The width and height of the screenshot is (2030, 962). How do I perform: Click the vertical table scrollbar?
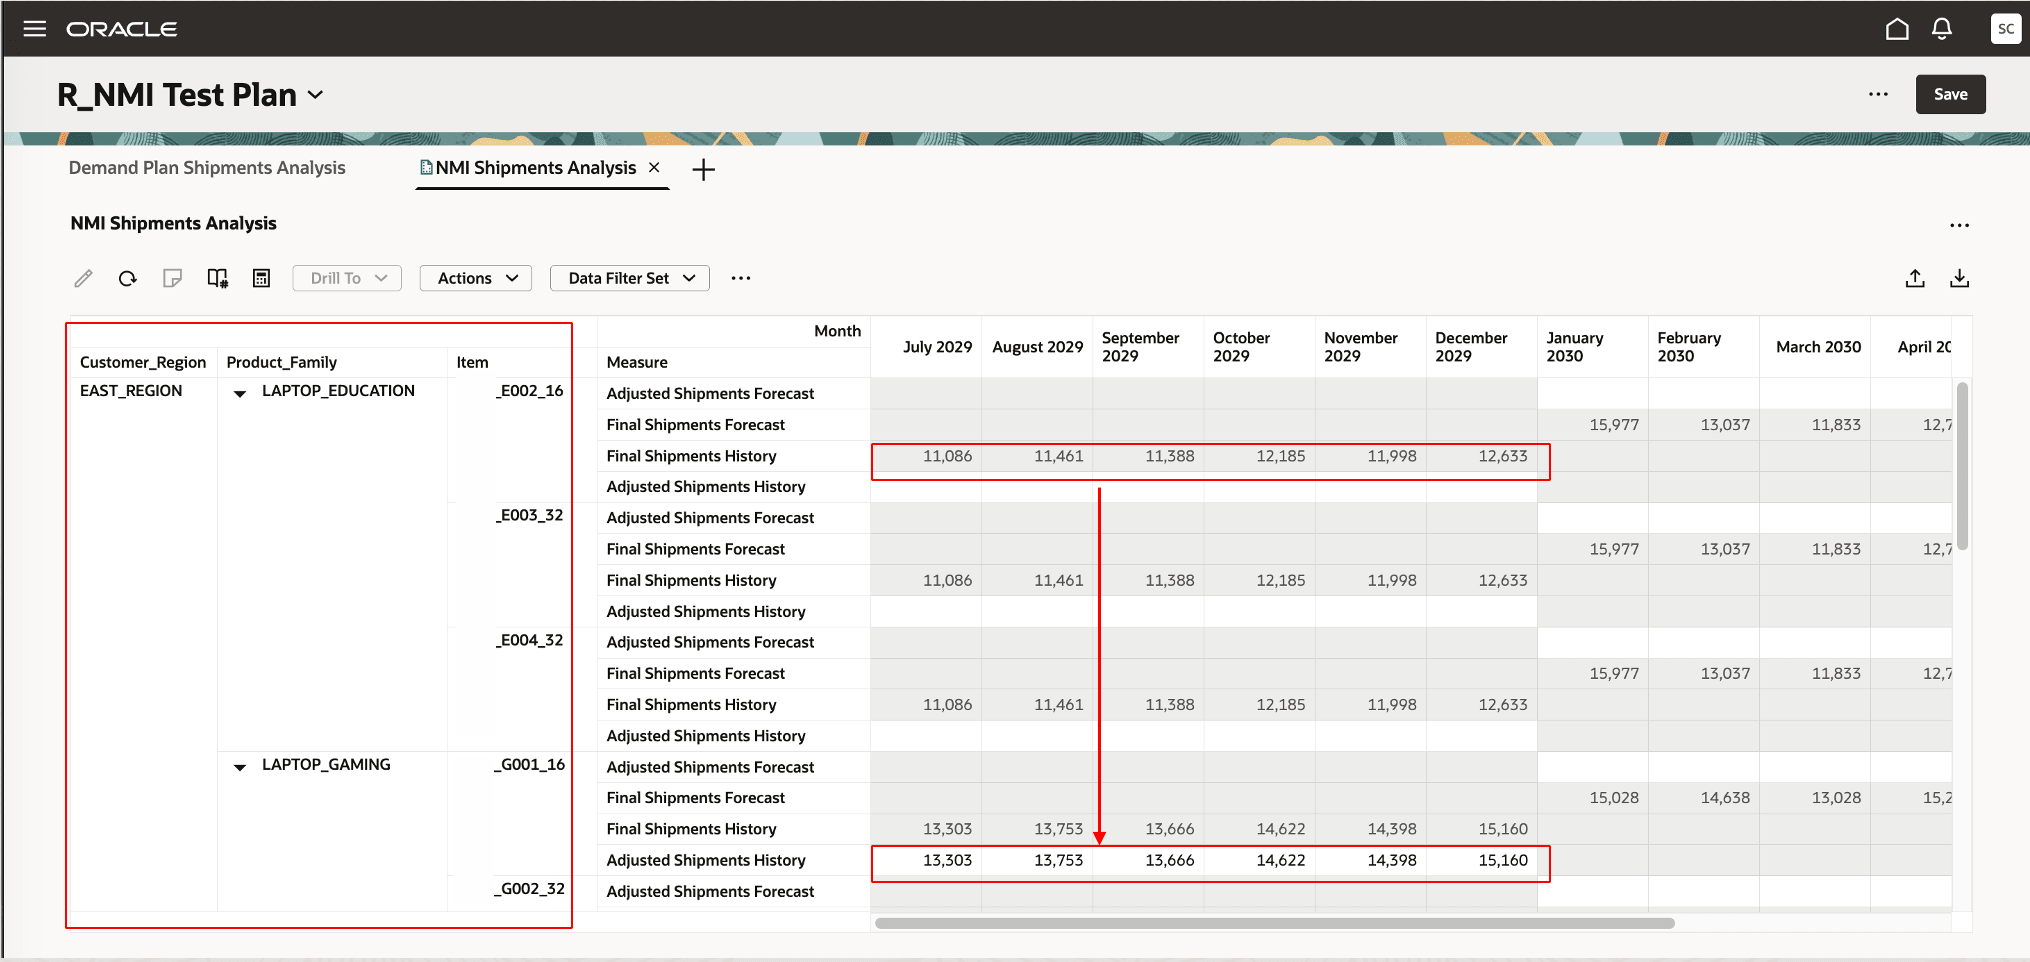tap(1962, 466)
